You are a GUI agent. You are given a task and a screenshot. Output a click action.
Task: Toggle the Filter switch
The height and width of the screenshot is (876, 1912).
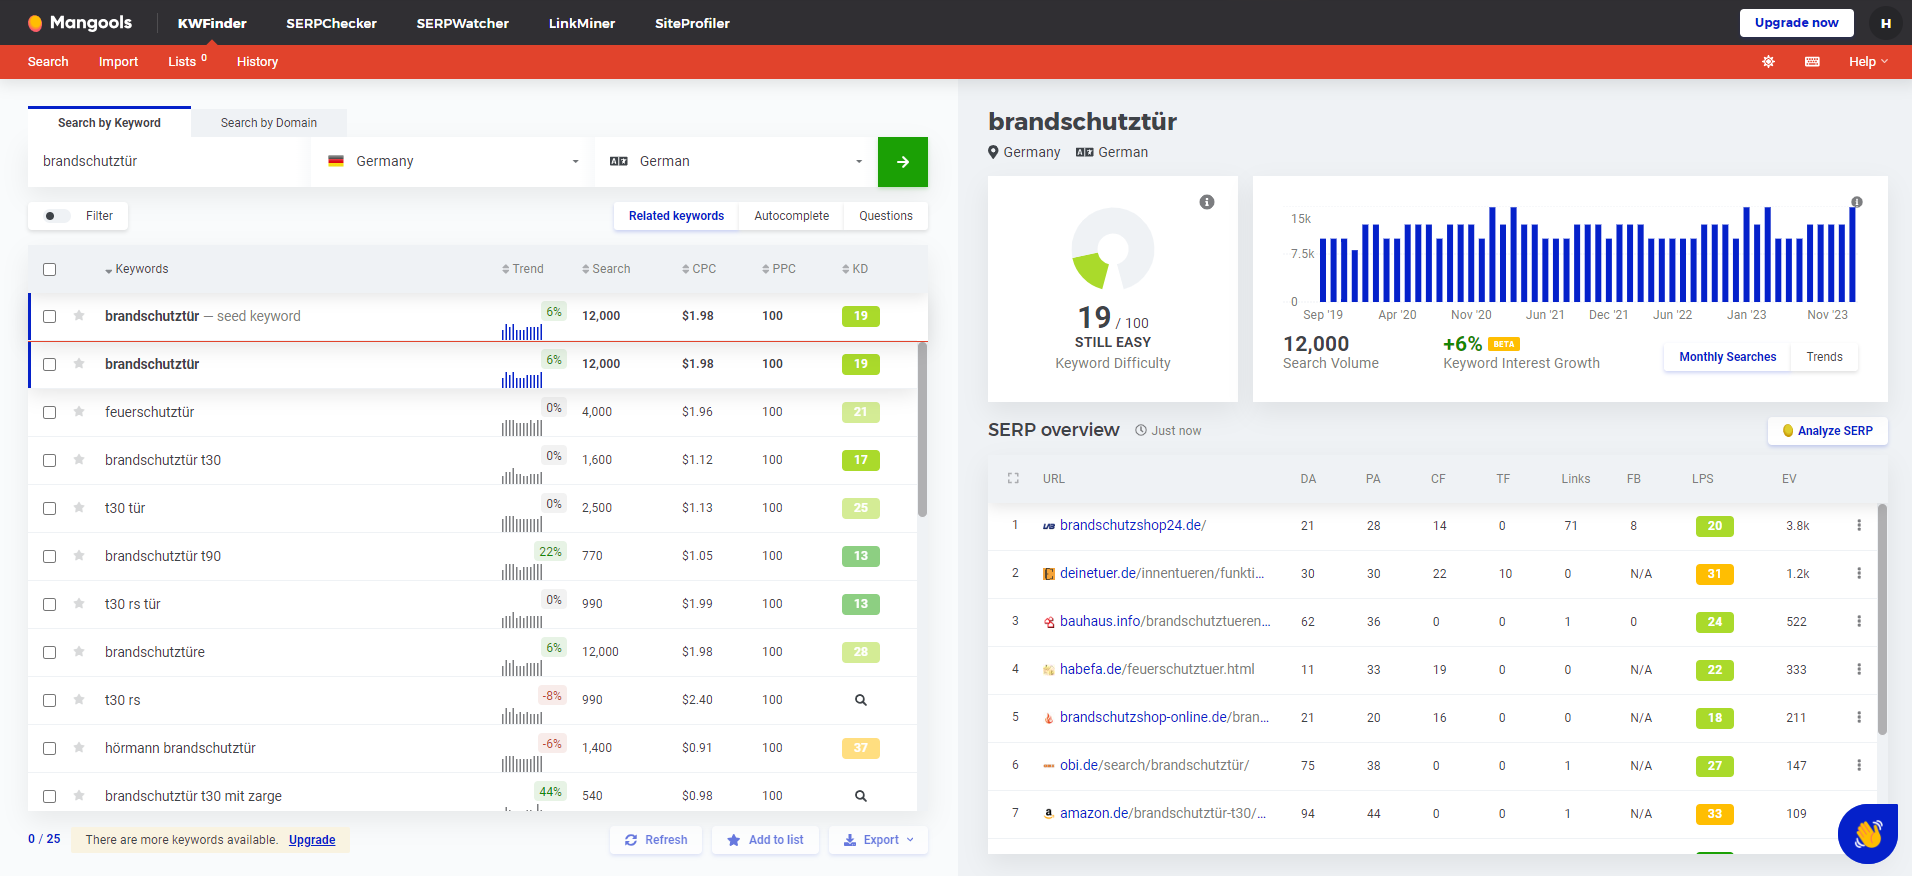[x=57, y=216]
